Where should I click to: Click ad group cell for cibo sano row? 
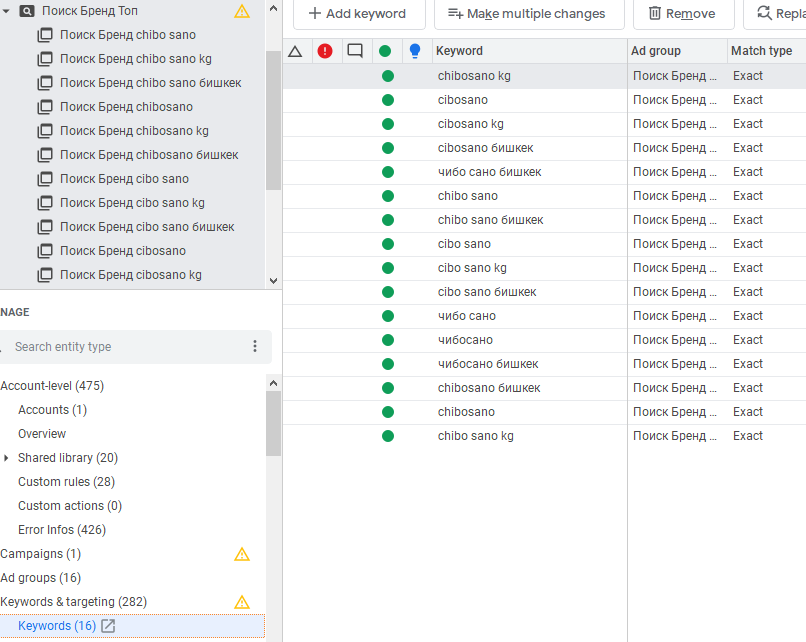click(675, 244)
